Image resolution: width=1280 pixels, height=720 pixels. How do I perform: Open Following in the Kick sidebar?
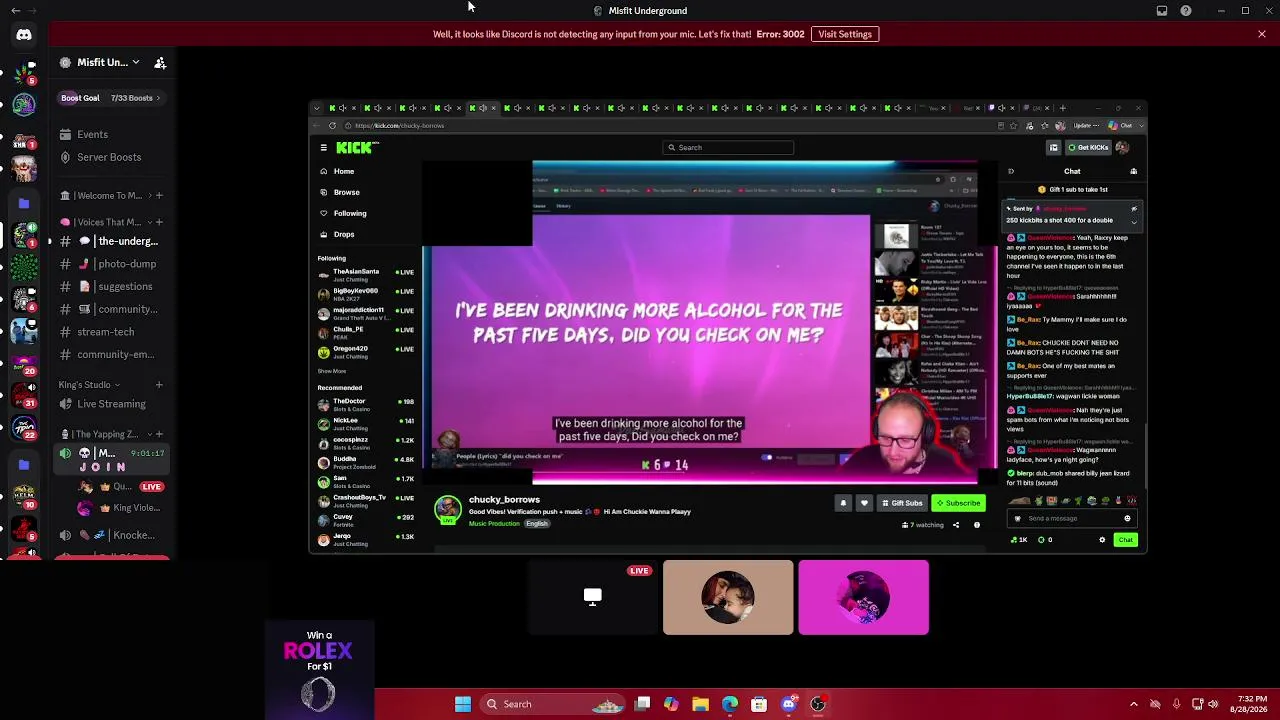click(342, 213)
